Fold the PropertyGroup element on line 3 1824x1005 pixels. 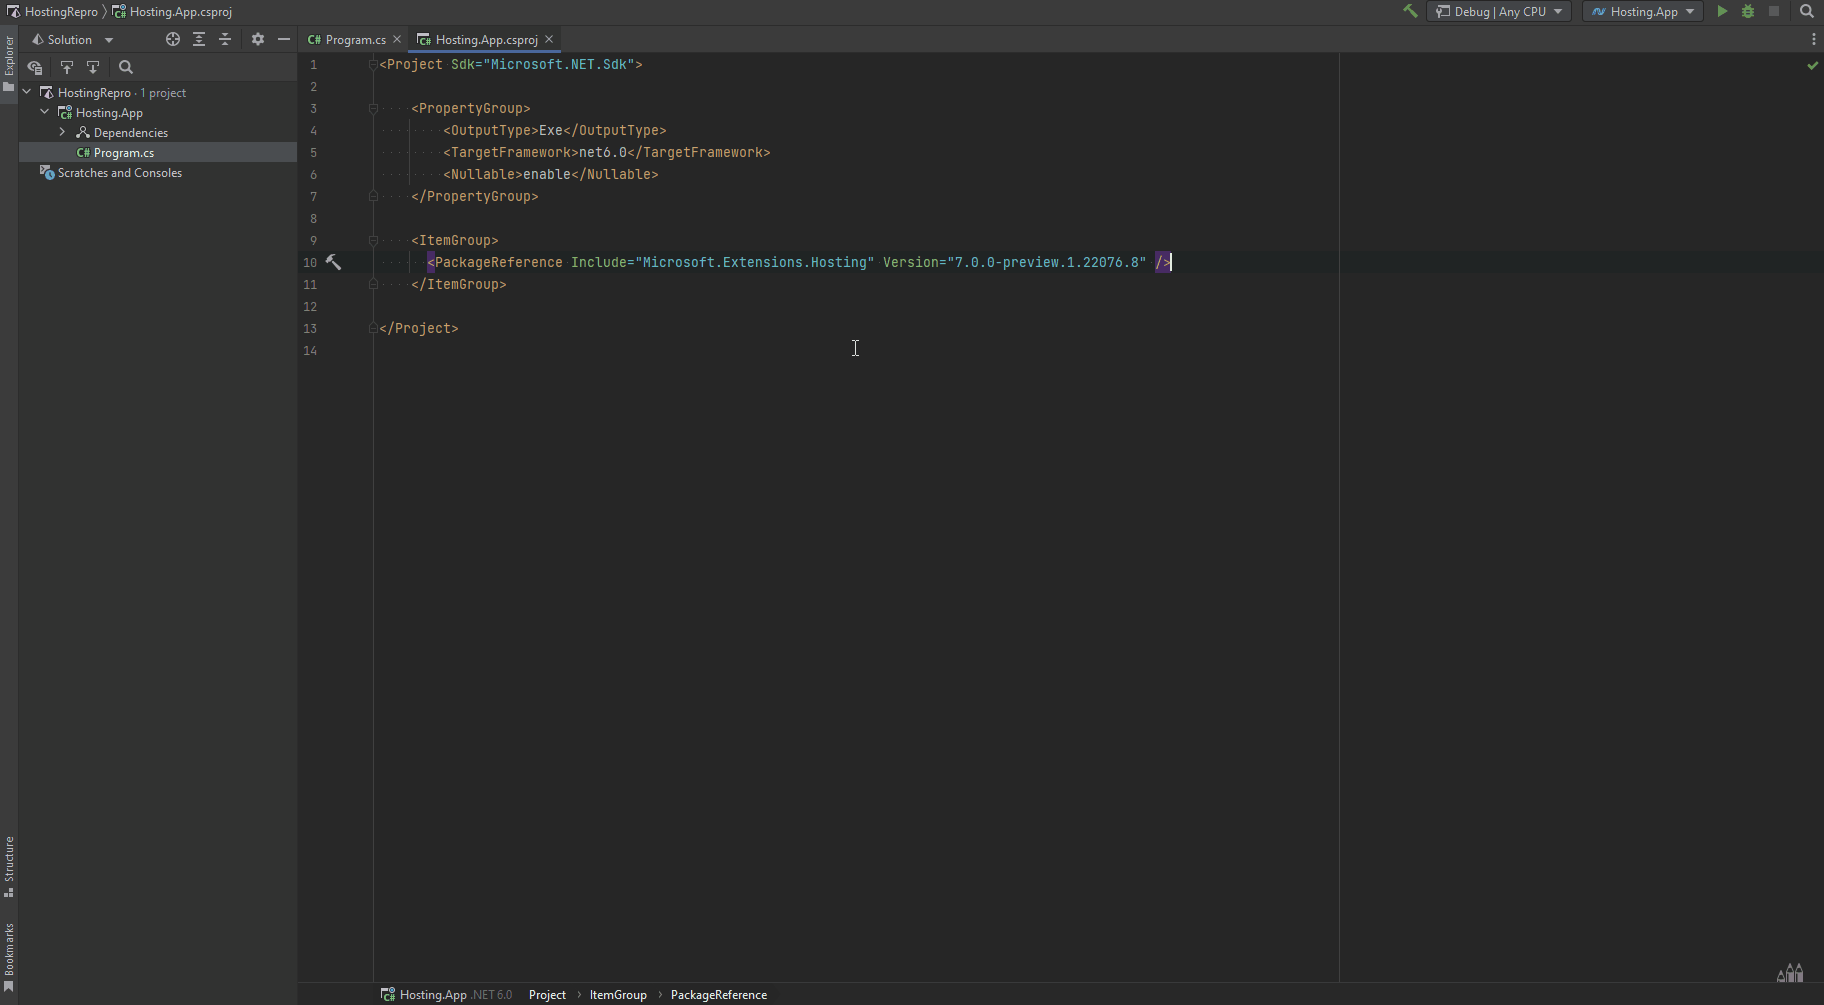(x=373, y=108)
